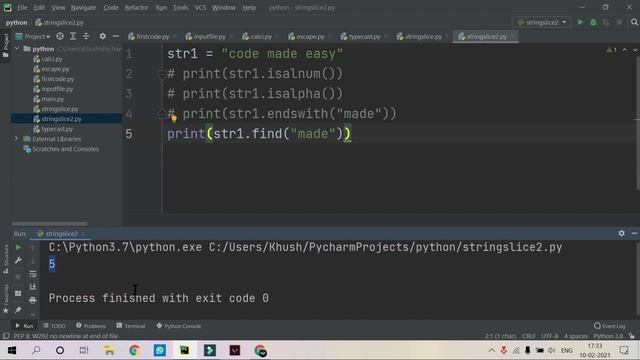Click scroll to end icon in Run console

(33, 287)
